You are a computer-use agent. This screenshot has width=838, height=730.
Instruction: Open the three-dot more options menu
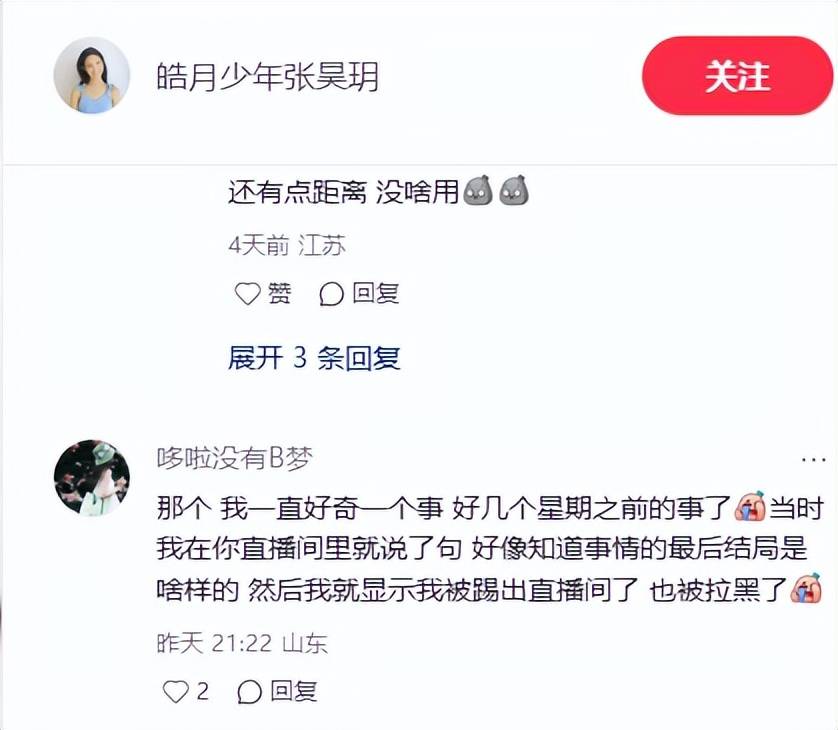813,459
